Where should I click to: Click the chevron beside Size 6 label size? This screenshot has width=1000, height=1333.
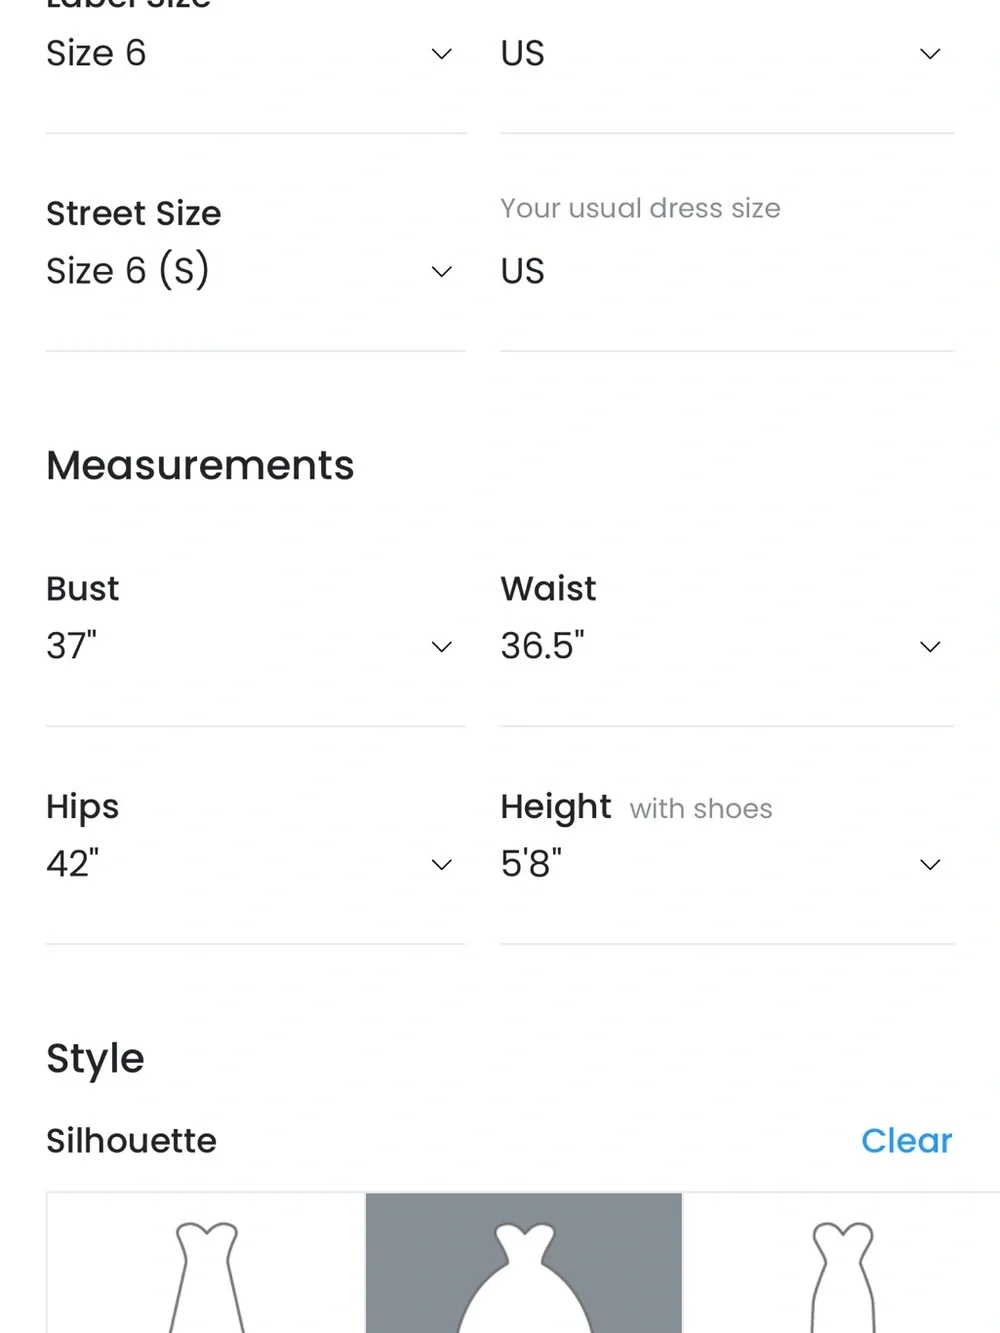[x=441, y=54]
